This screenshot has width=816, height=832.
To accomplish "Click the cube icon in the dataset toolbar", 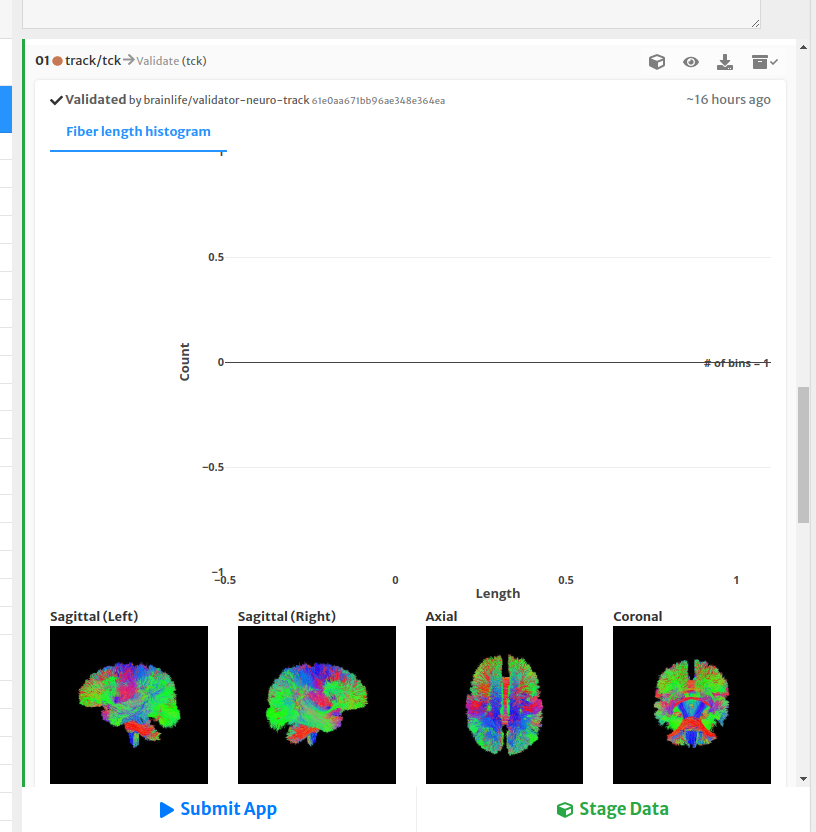I will pos(657,61).
